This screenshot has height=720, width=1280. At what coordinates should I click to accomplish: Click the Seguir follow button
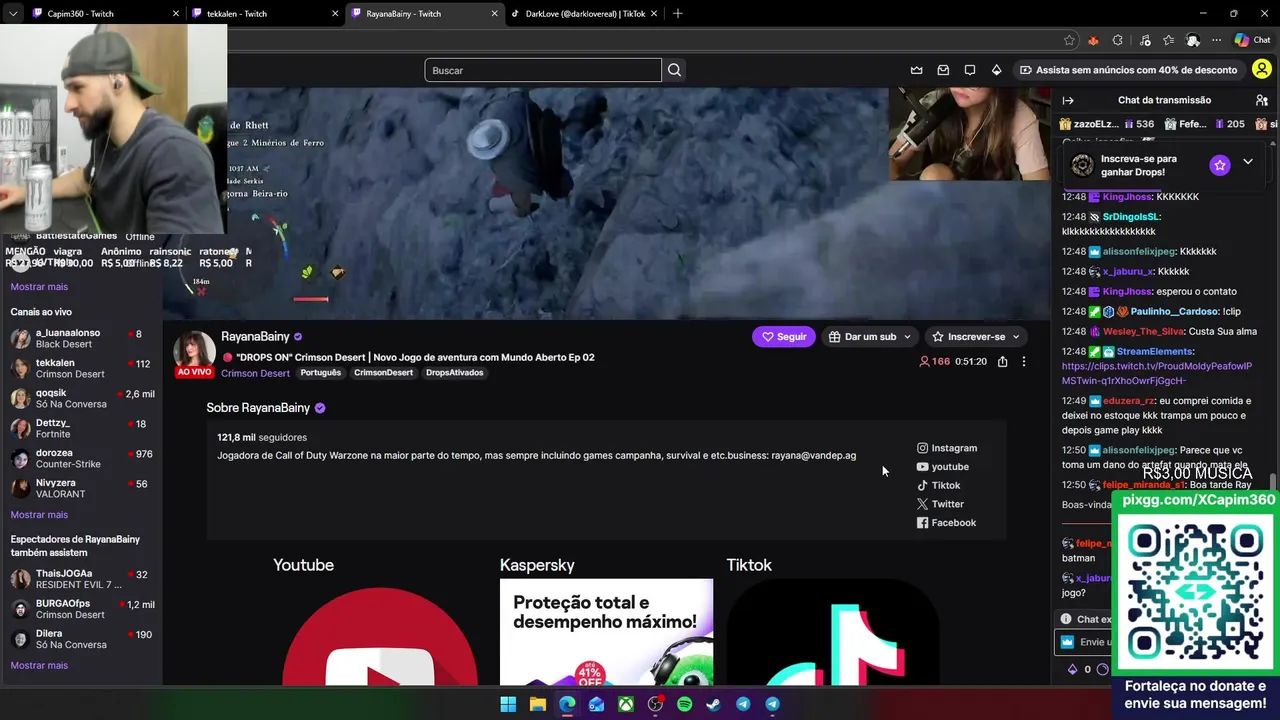pos(784,337)
